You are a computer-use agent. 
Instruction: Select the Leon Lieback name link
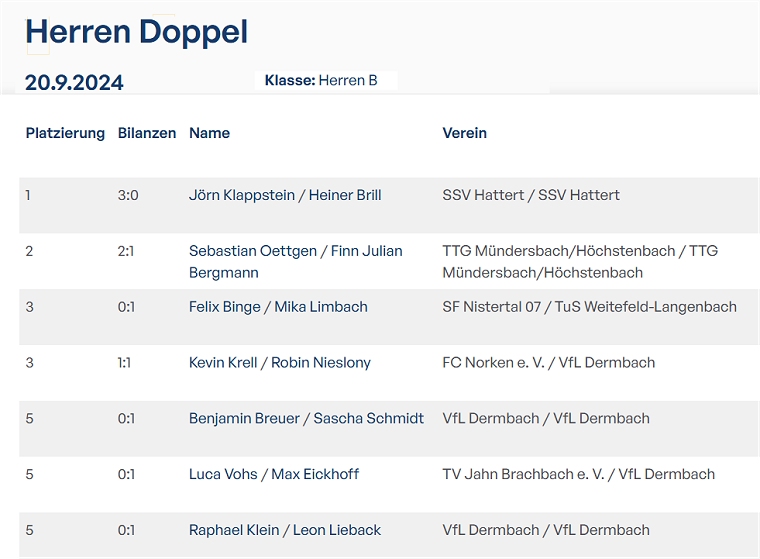[x=337, y=531]
